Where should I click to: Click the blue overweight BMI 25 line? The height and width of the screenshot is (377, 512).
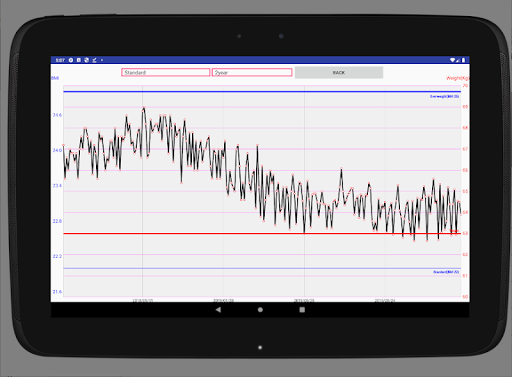(x=262, y=91)
